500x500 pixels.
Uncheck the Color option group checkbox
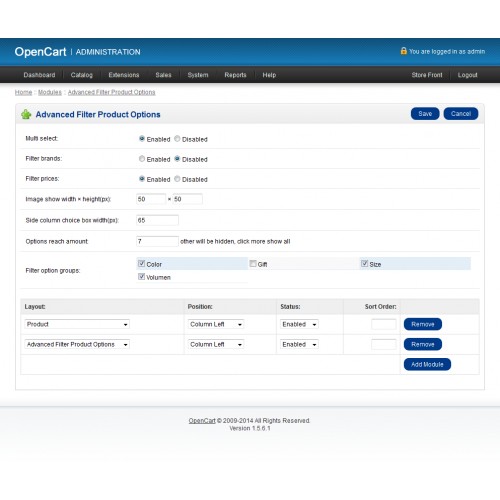(x=141, y=264)
